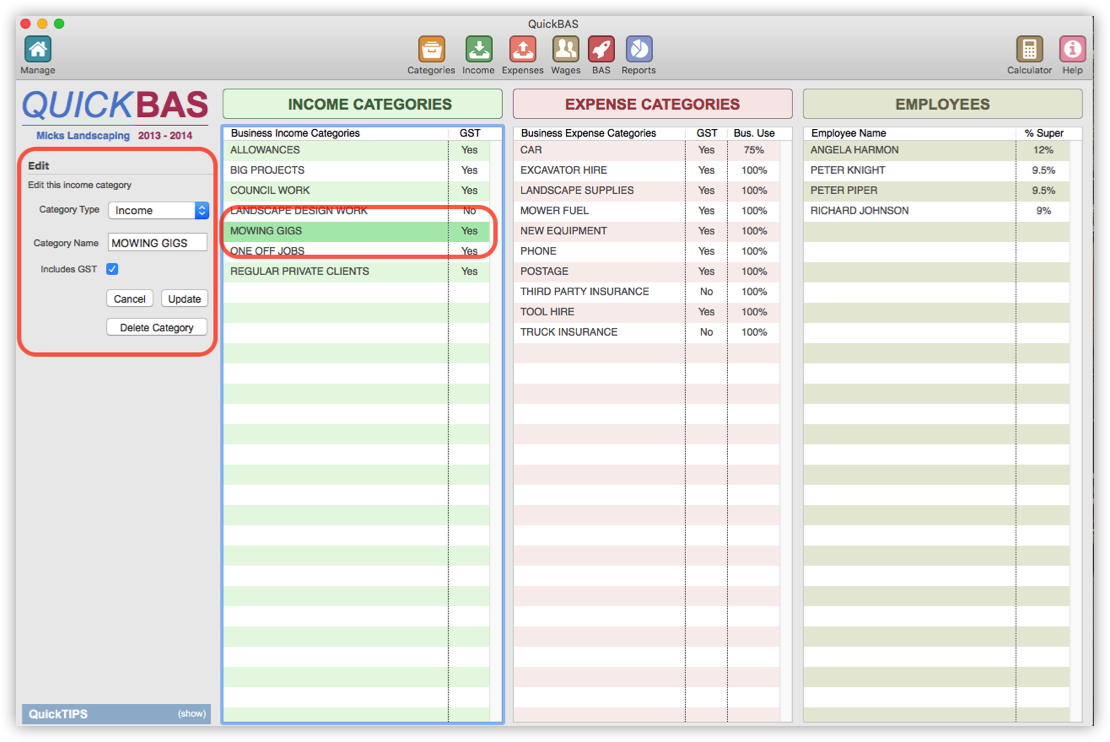Click inside the Category Name field
1110x742 pixels.
click(x=157, y=242)
